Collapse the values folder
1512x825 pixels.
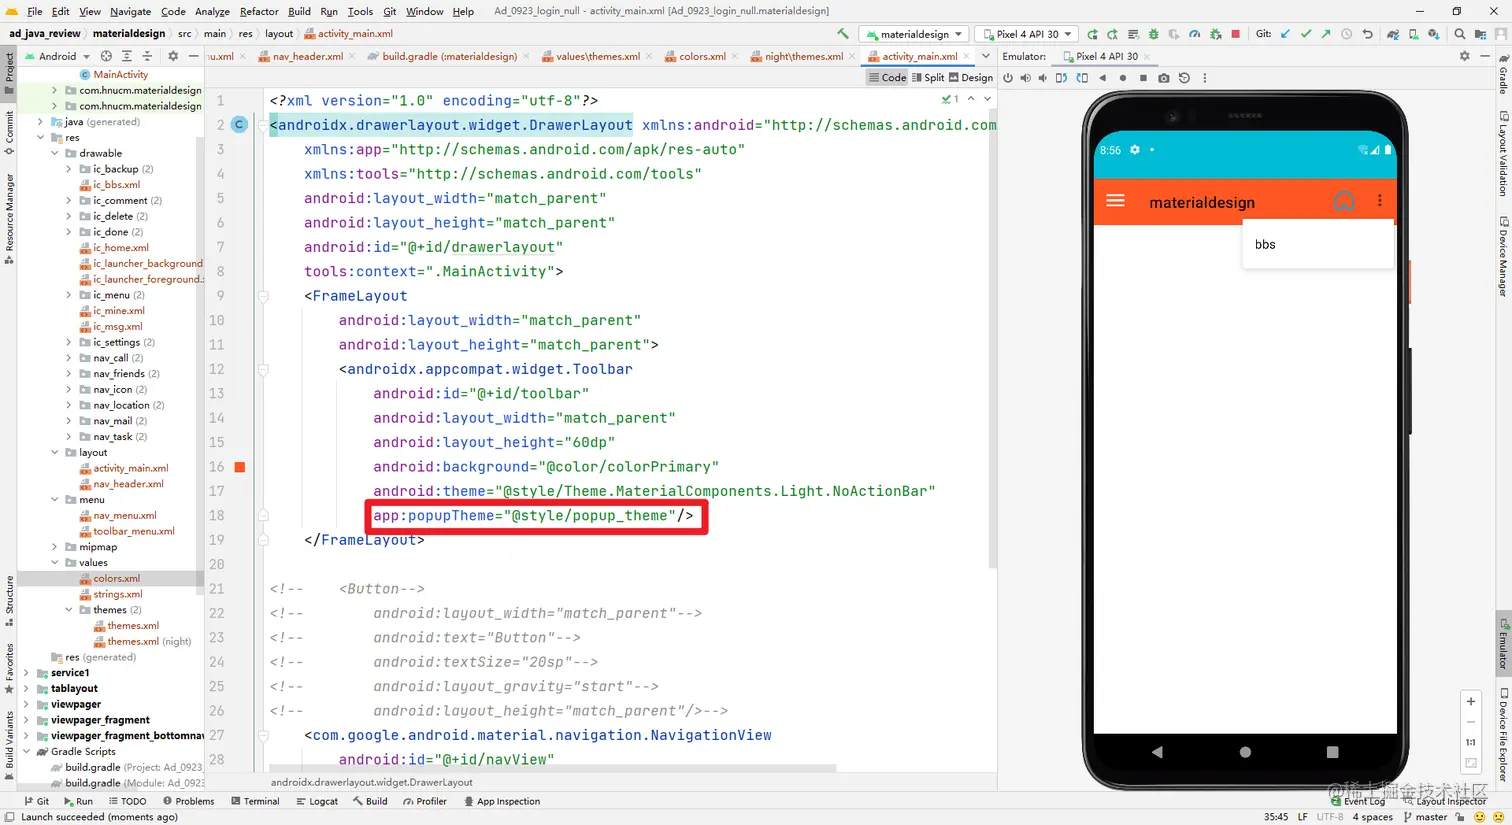coord(55,562)
